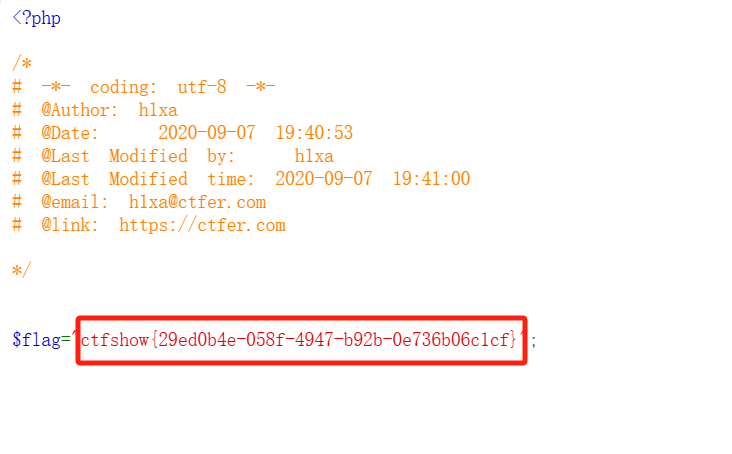
Task: Click the @Author label
Action: coord(79,110)
